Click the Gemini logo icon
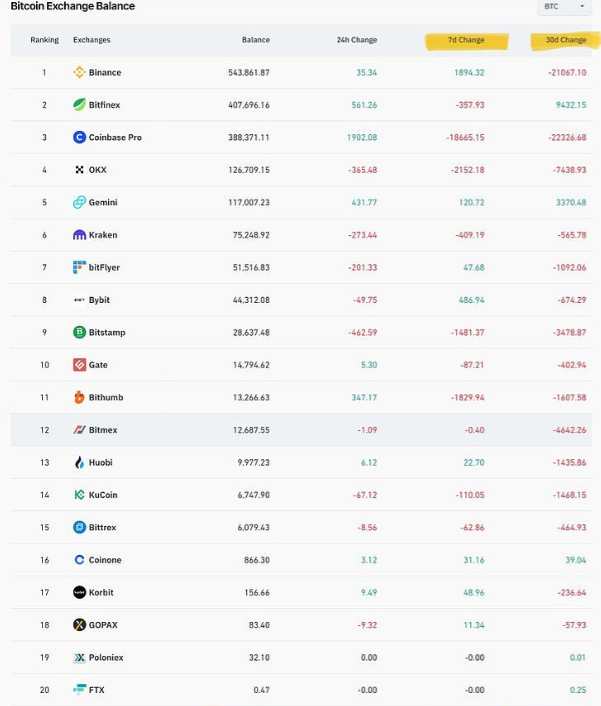 tap(80, 202)
